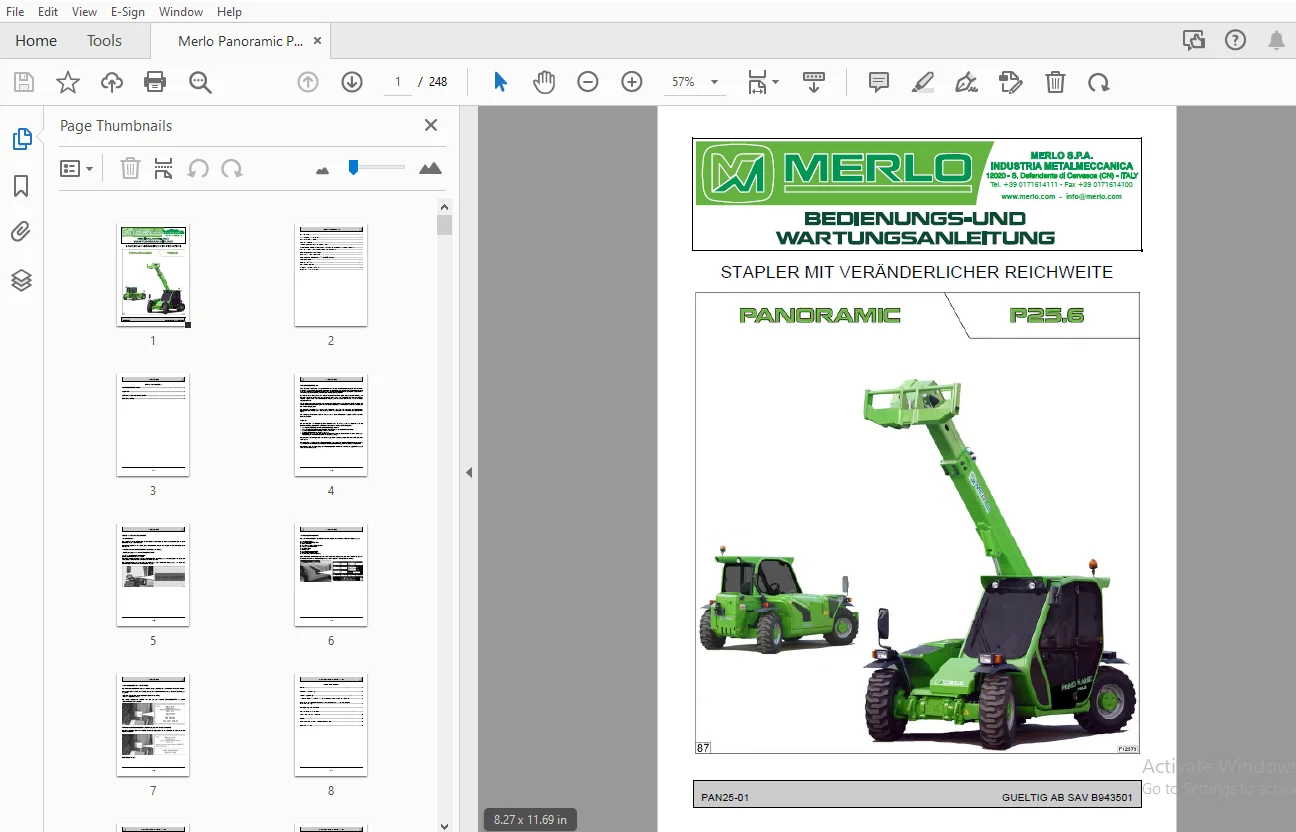Open the Edit menu

(x=48, y=12)
